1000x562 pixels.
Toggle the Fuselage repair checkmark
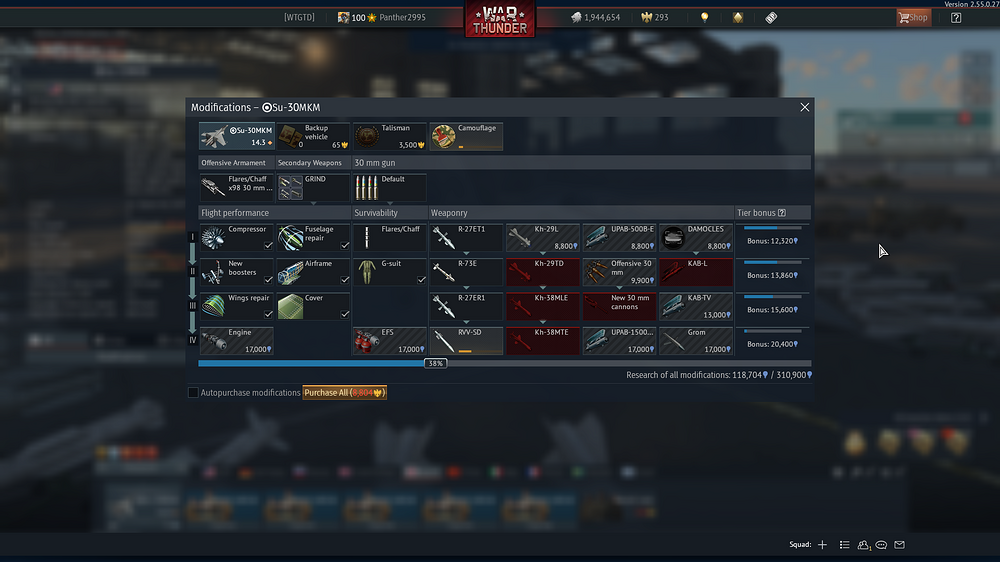345,246
